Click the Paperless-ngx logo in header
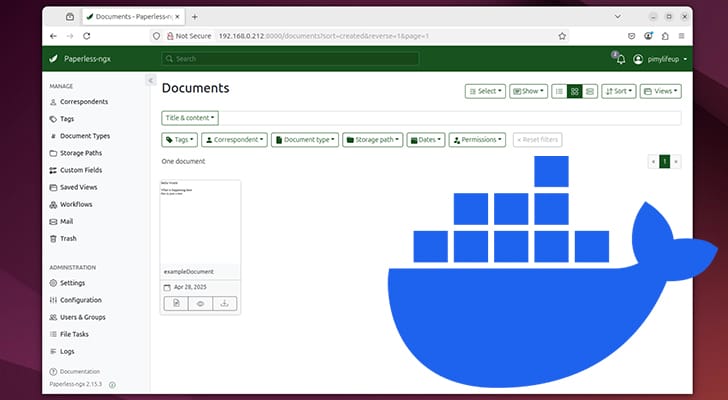The image size is (728, 400). (80, 59)
